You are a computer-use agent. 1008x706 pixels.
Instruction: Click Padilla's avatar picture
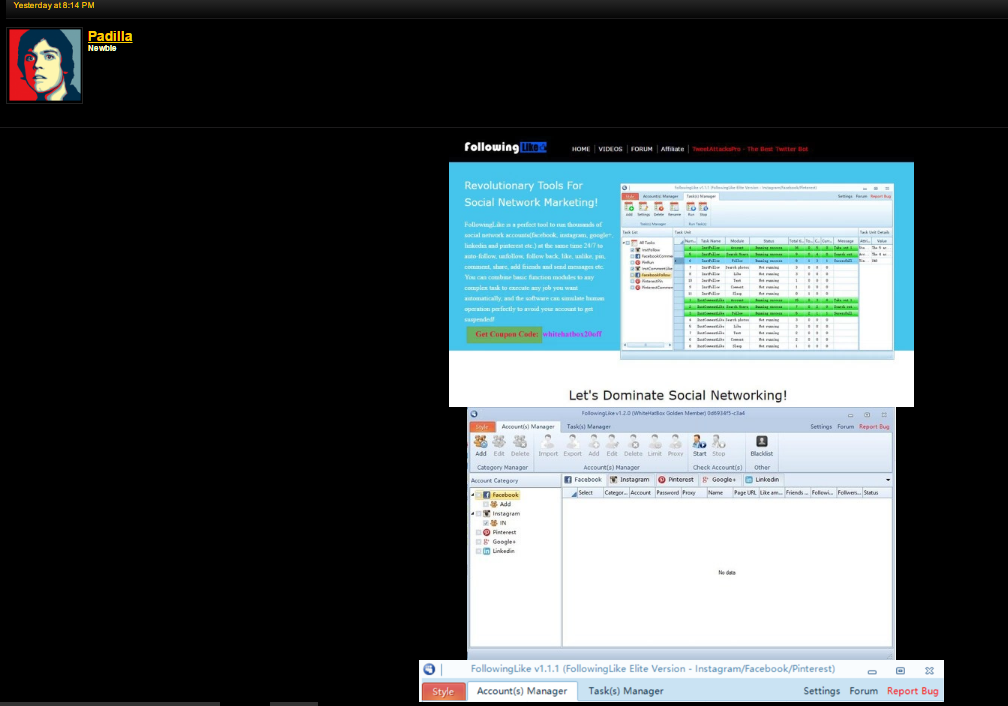click(x=44, y=65)
